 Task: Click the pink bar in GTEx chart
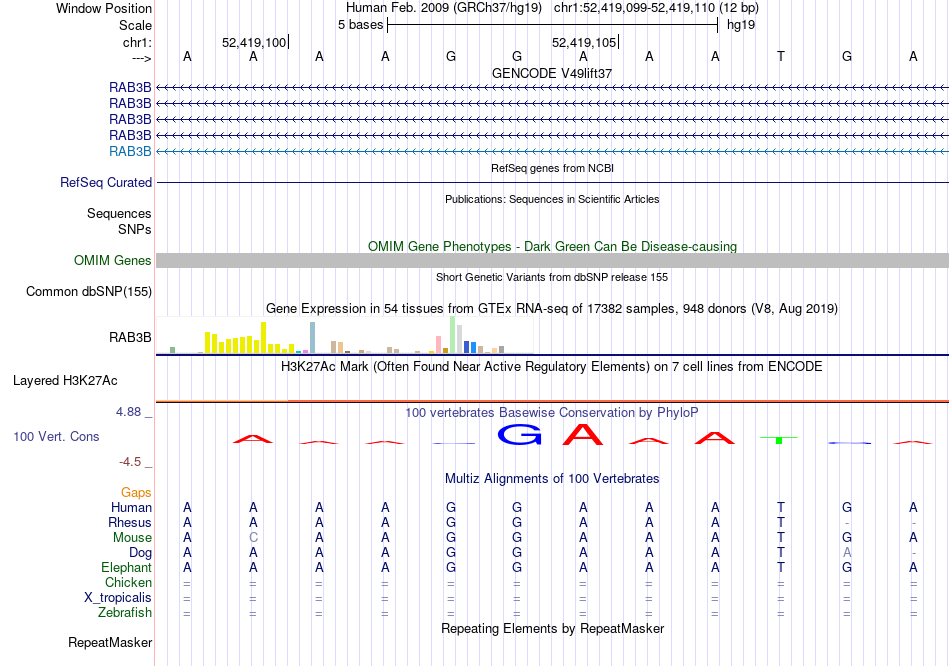[439, 344]
